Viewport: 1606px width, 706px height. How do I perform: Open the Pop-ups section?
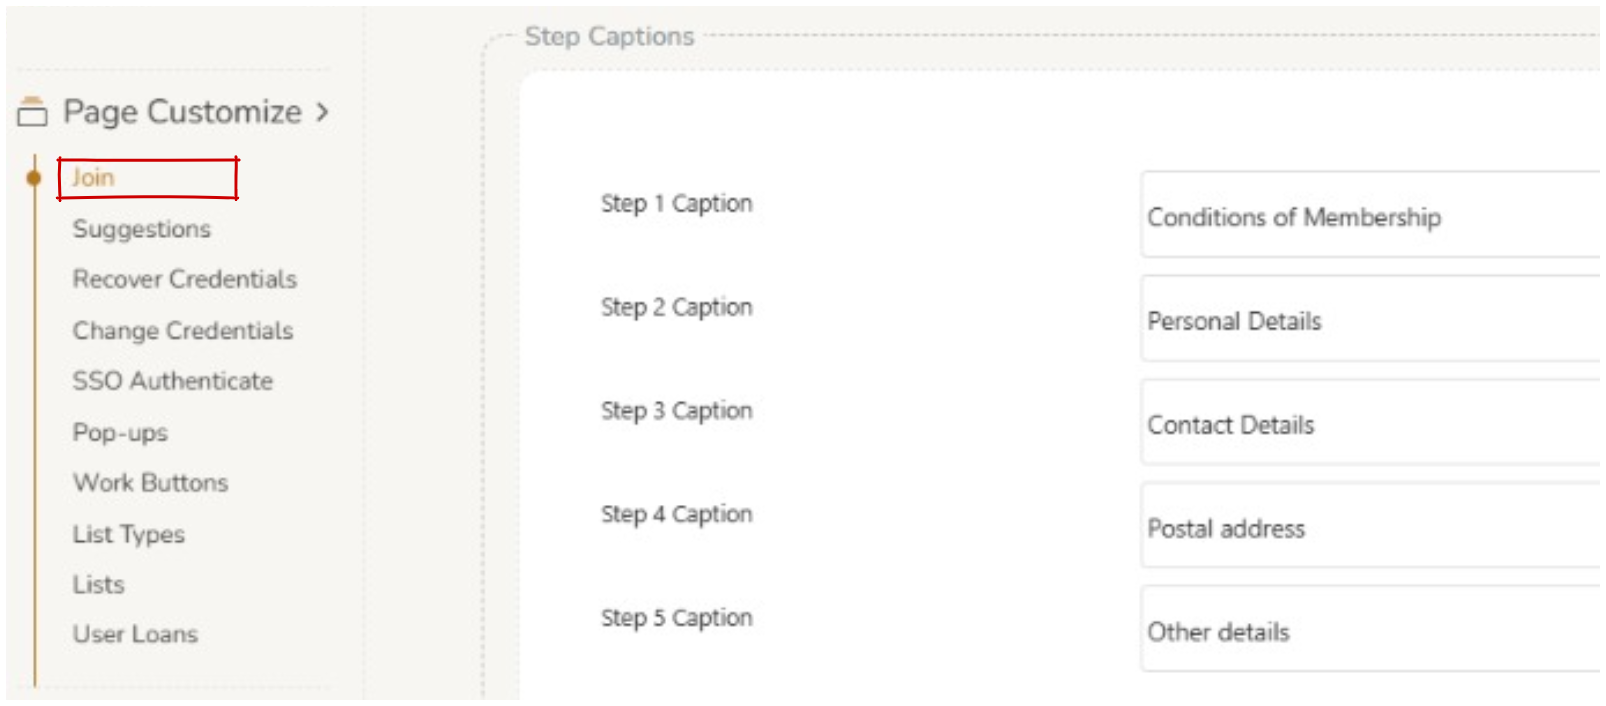click(120, 433)
